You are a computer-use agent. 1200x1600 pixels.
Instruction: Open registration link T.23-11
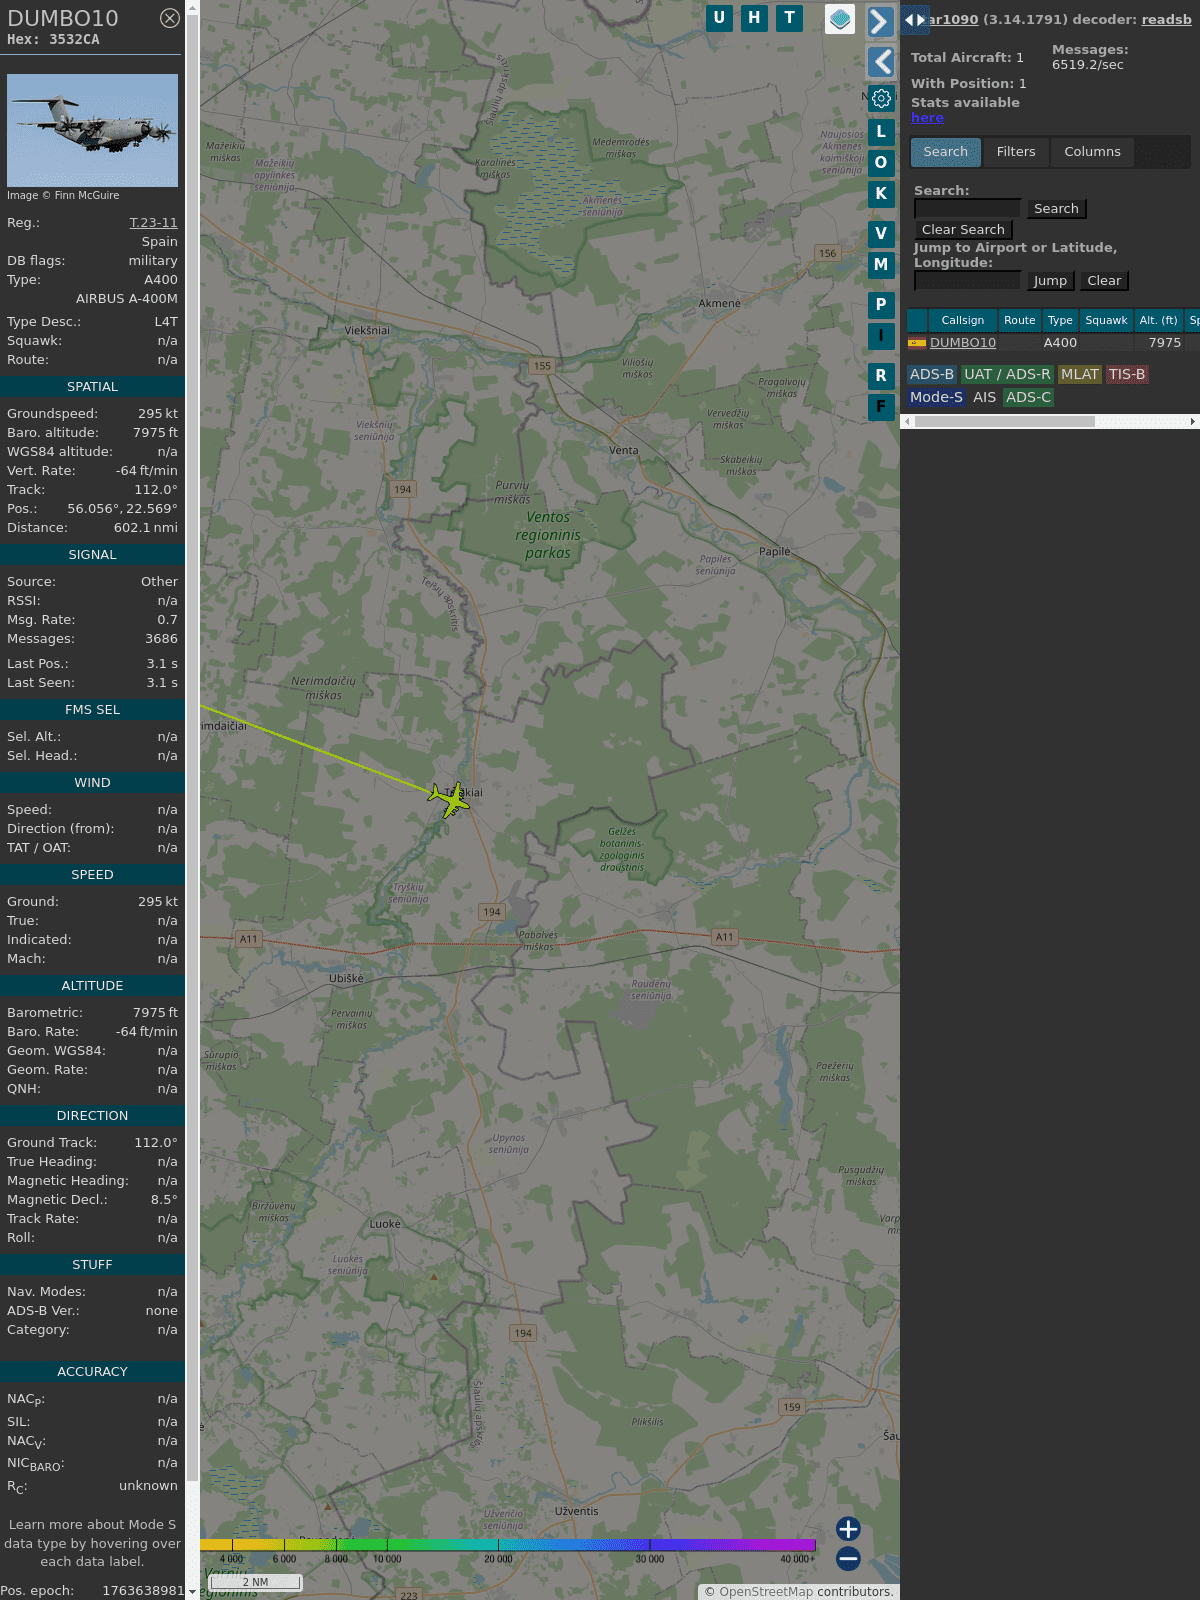[153, 223]
